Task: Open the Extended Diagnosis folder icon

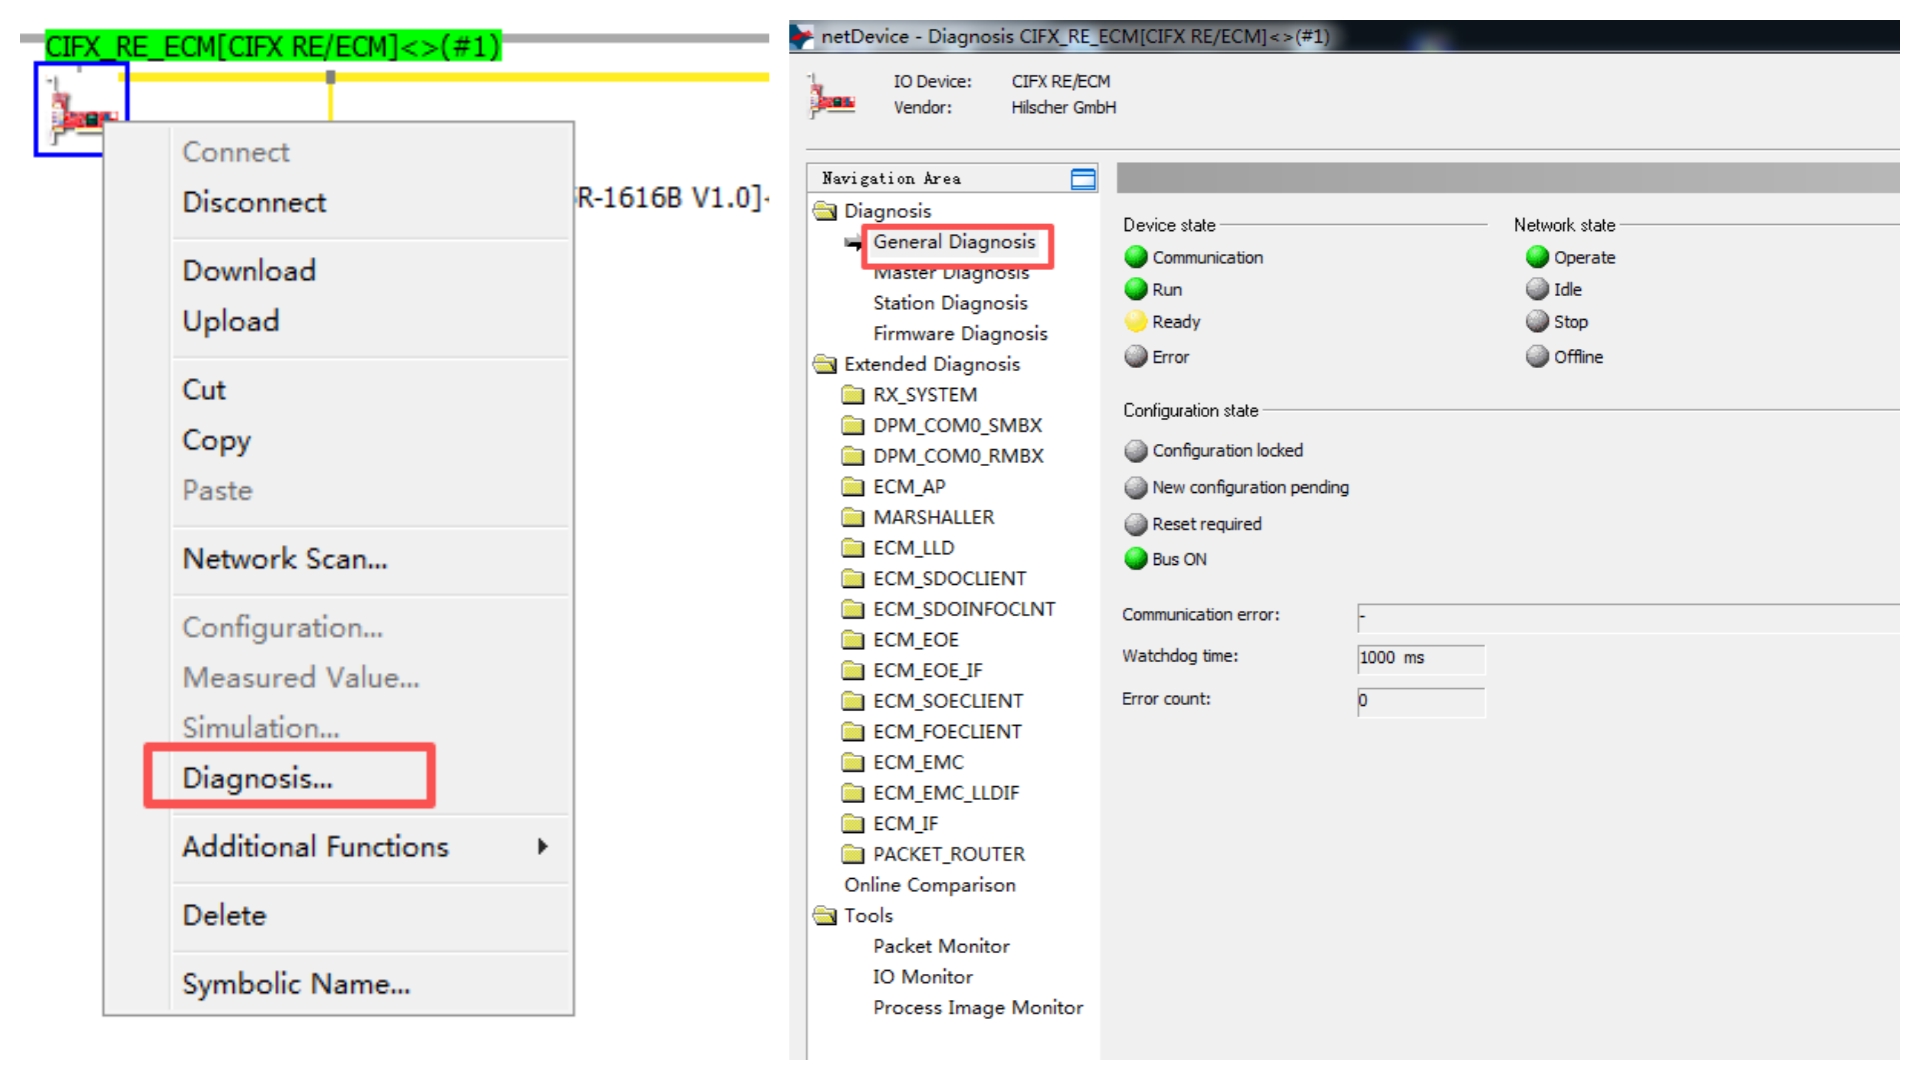Action: (x=825, y=364)
